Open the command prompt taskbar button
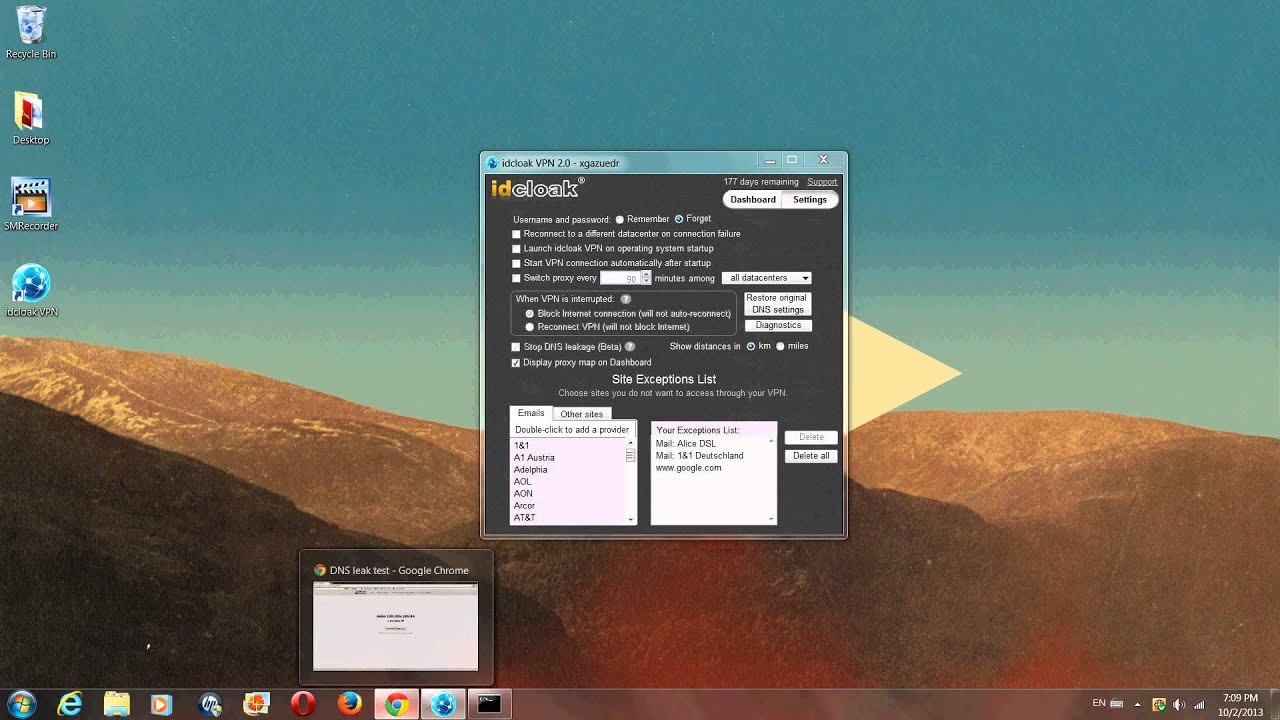The width and height of the screenshot is (1280, 720). 489,704
